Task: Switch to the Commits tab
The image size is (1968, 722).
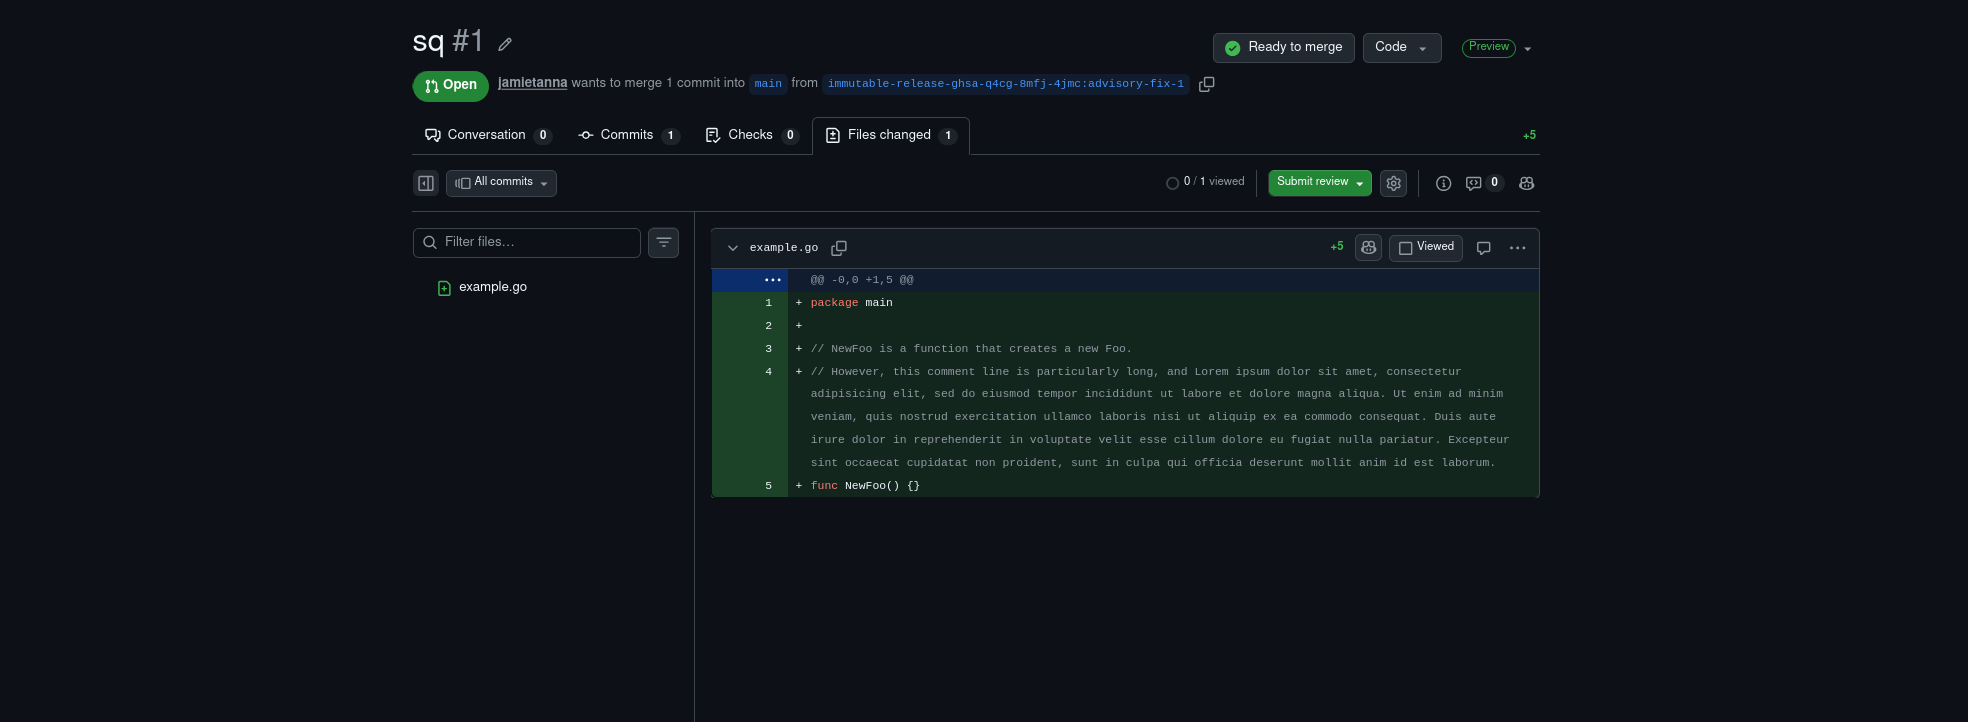Action: pyautogui.click(x=629, y=135)
